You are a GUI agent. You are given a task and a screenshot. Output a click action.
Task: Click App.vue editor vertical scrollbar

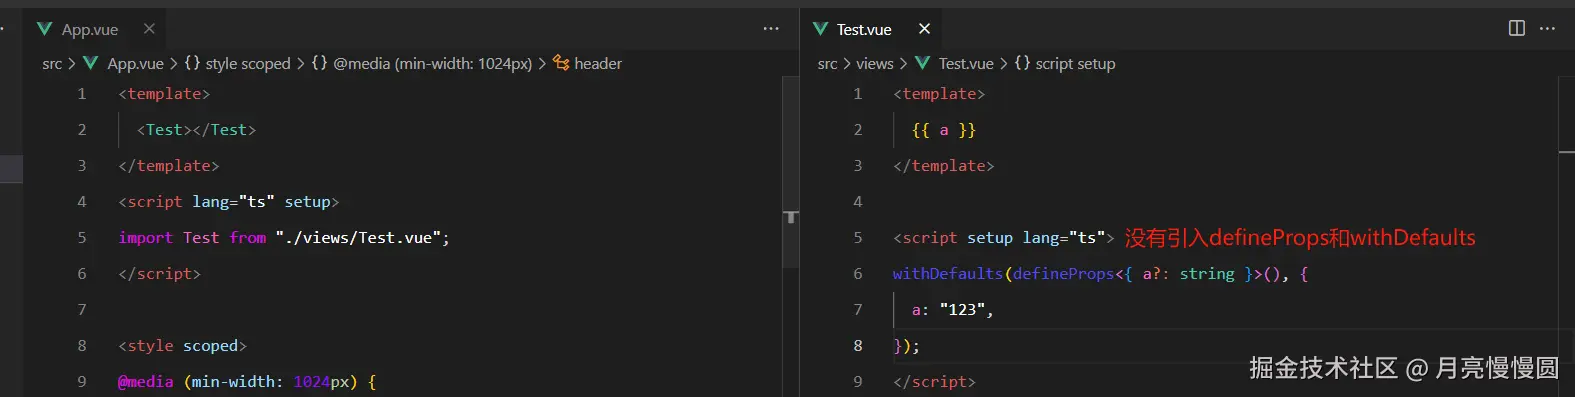[x=791, y=172]
